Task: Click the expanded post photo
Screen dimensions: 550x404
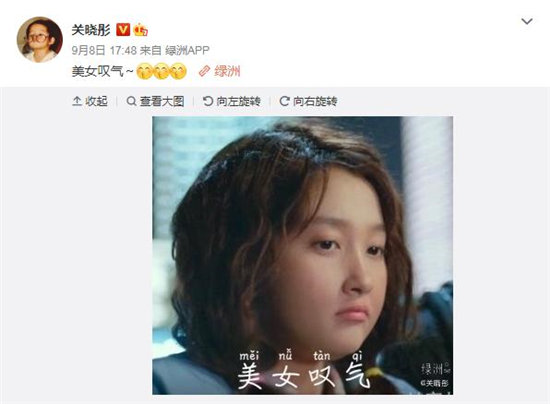Action: coord(303,256)
